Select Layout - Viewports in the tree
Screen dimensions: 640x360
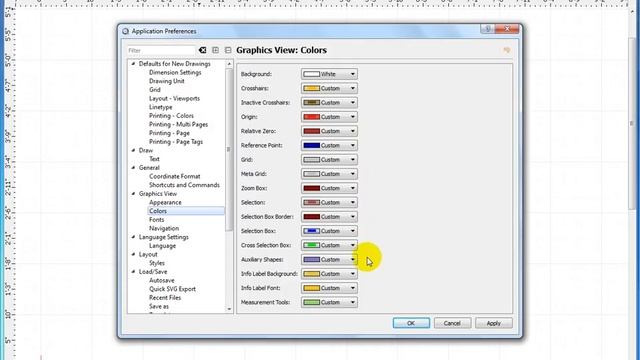coord(174,98)
